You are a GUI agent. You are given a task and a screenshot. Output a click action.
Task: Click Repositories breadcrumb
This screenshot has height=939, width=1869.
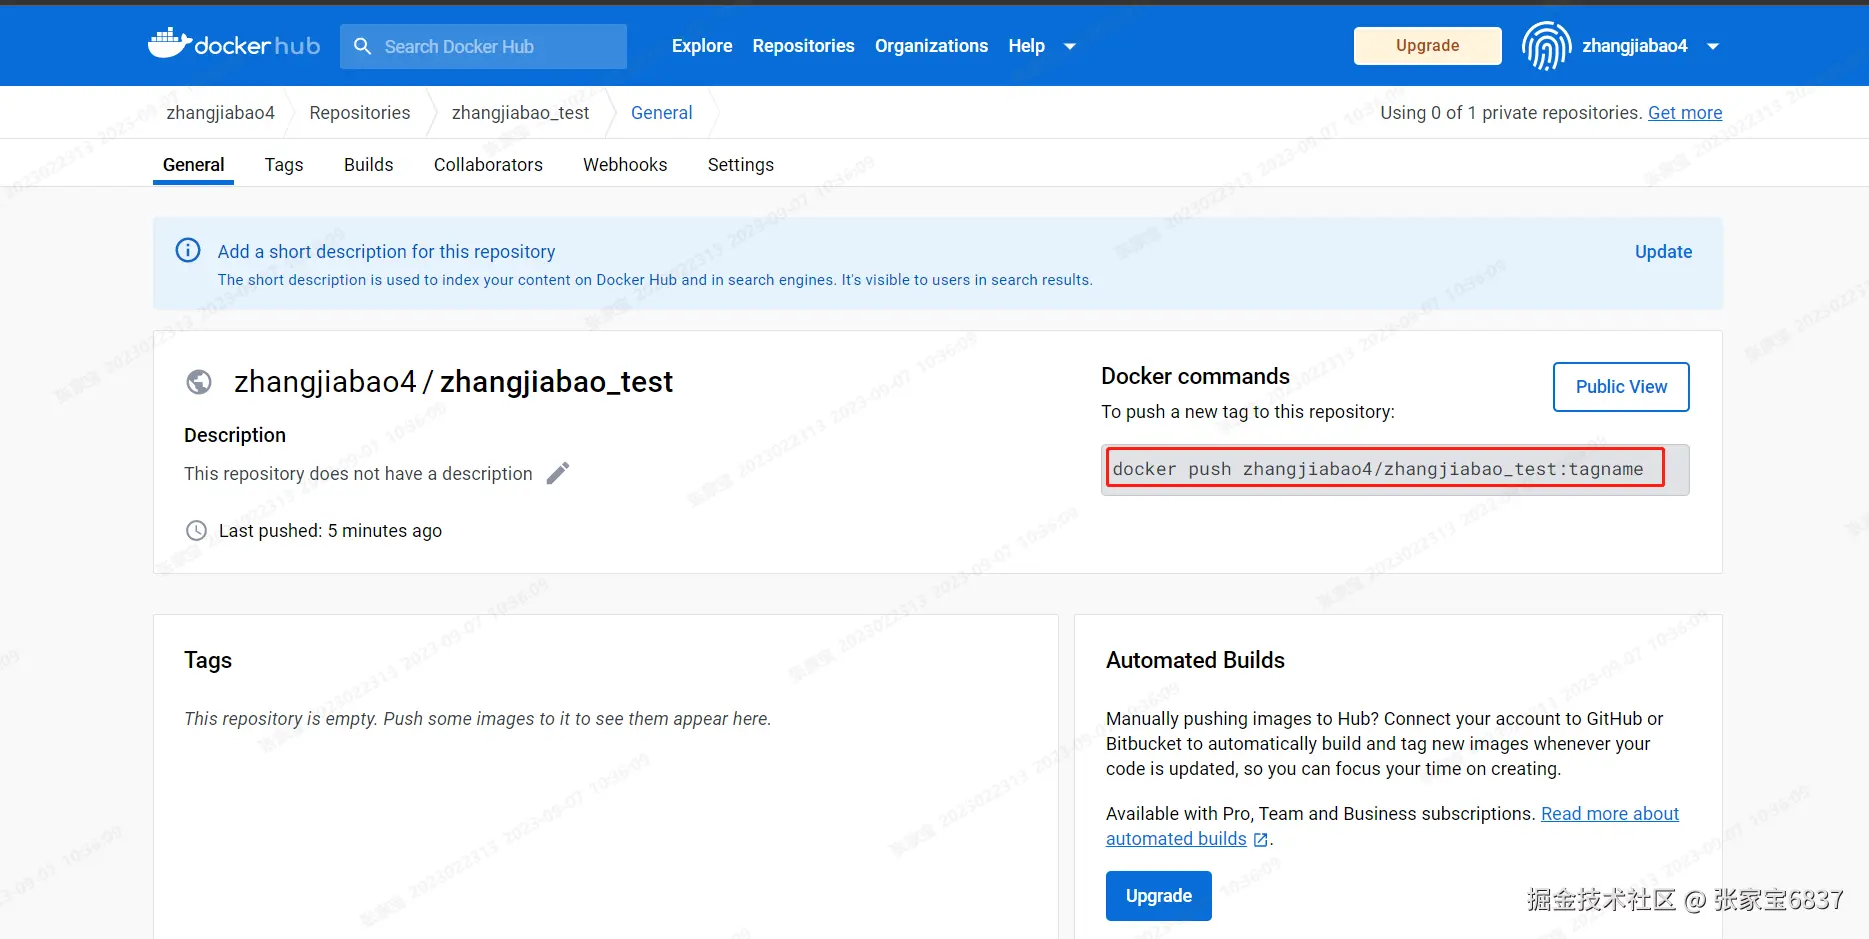360,113
